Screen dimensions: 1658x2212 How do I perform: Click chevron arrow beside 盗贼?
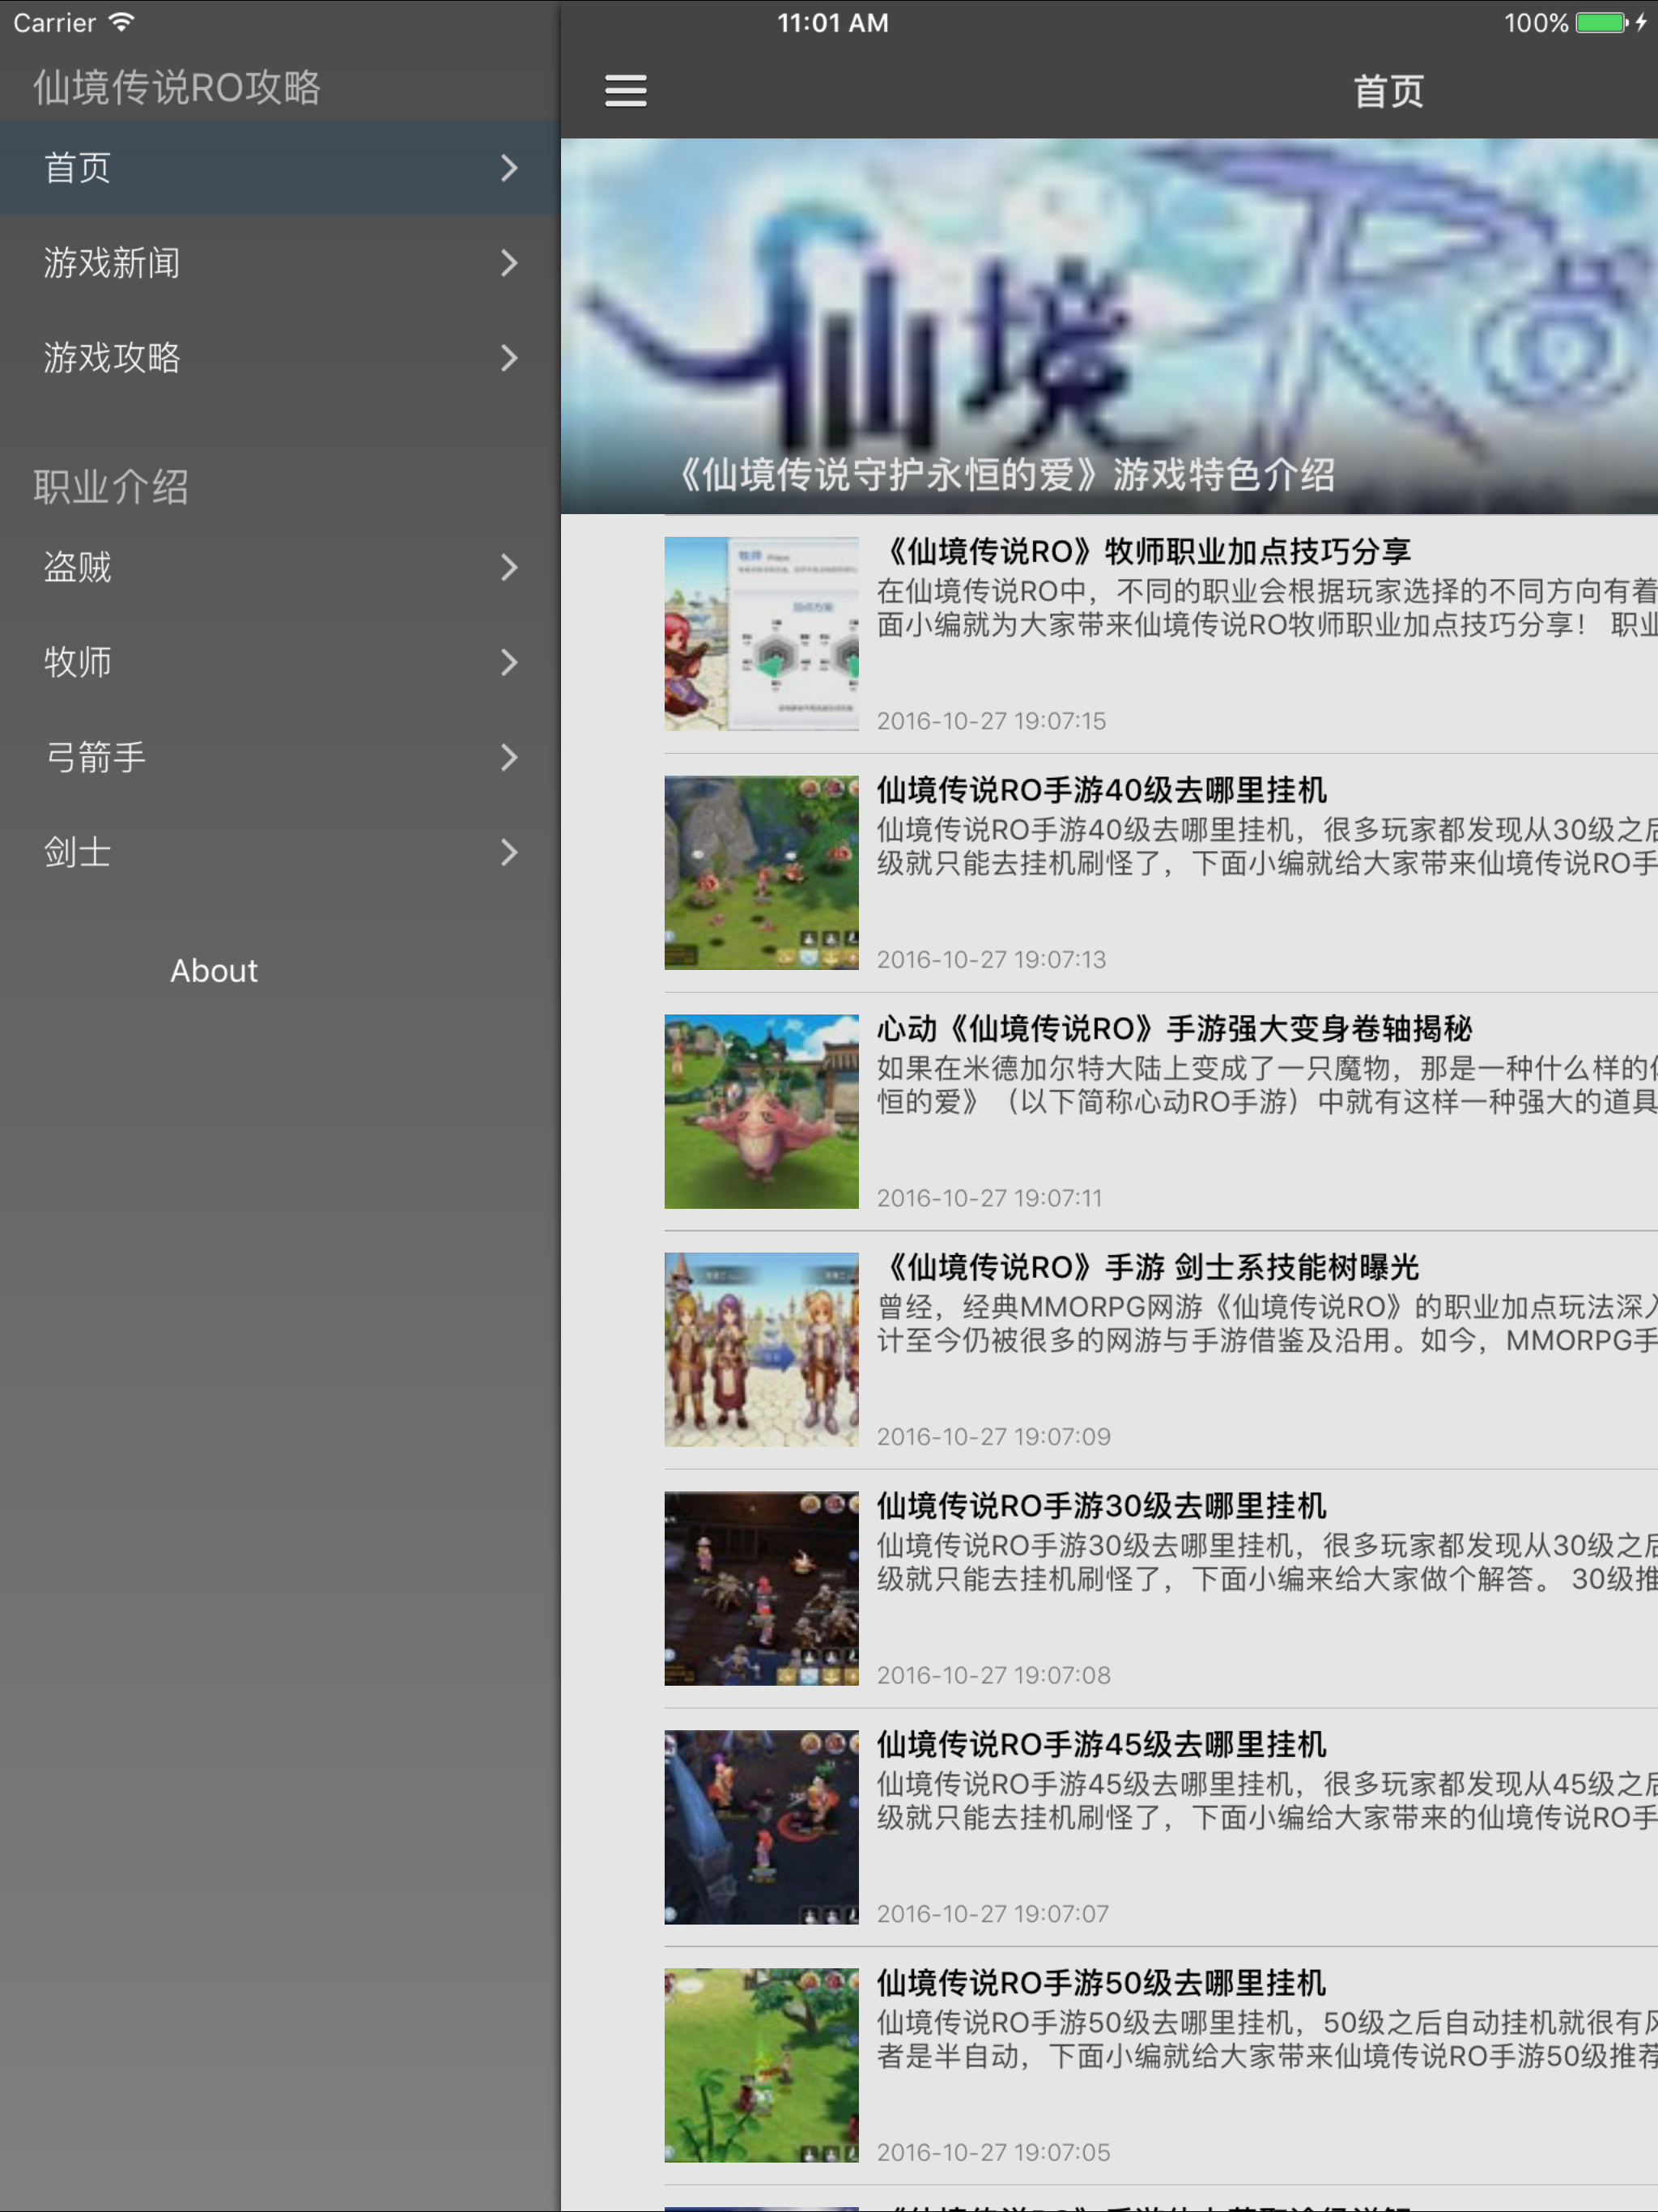[509, 567]
